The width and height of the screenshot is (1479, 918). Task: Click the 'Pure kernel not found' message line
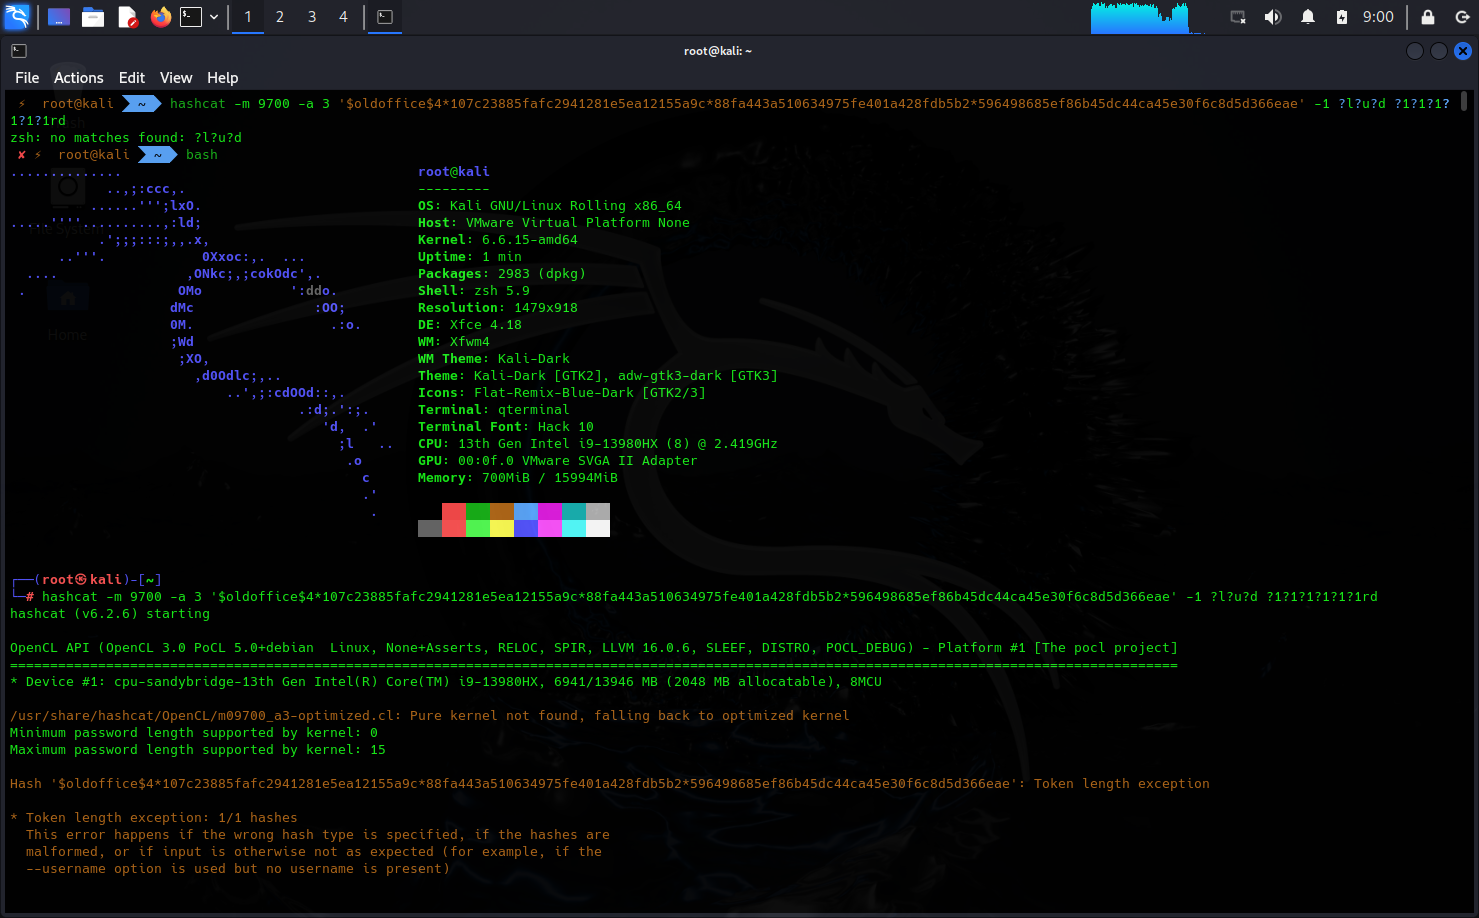point(430,716)
